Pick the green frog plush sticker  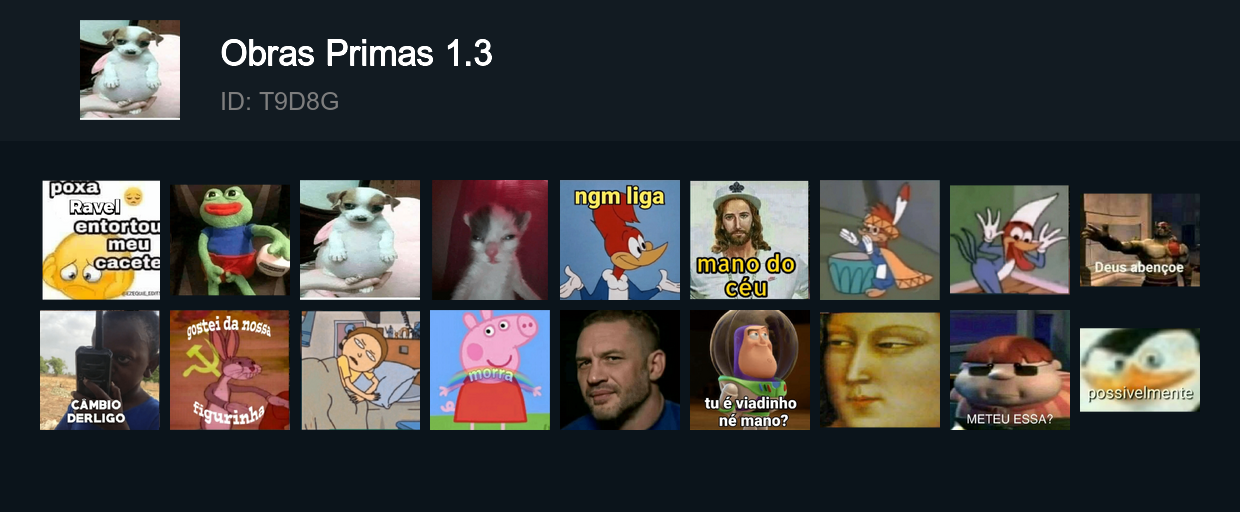(x=230, y=240)
